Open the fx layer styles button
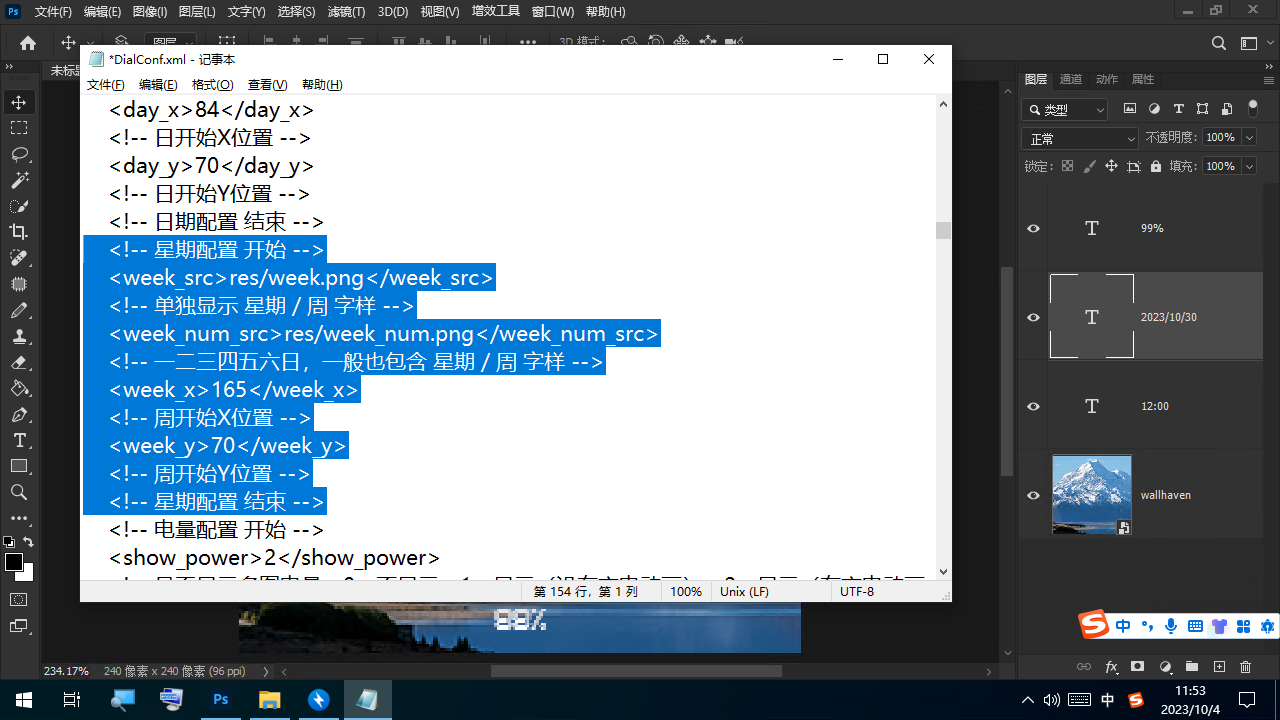The width and height of the screenshot is (1280, 720). 1111,667
